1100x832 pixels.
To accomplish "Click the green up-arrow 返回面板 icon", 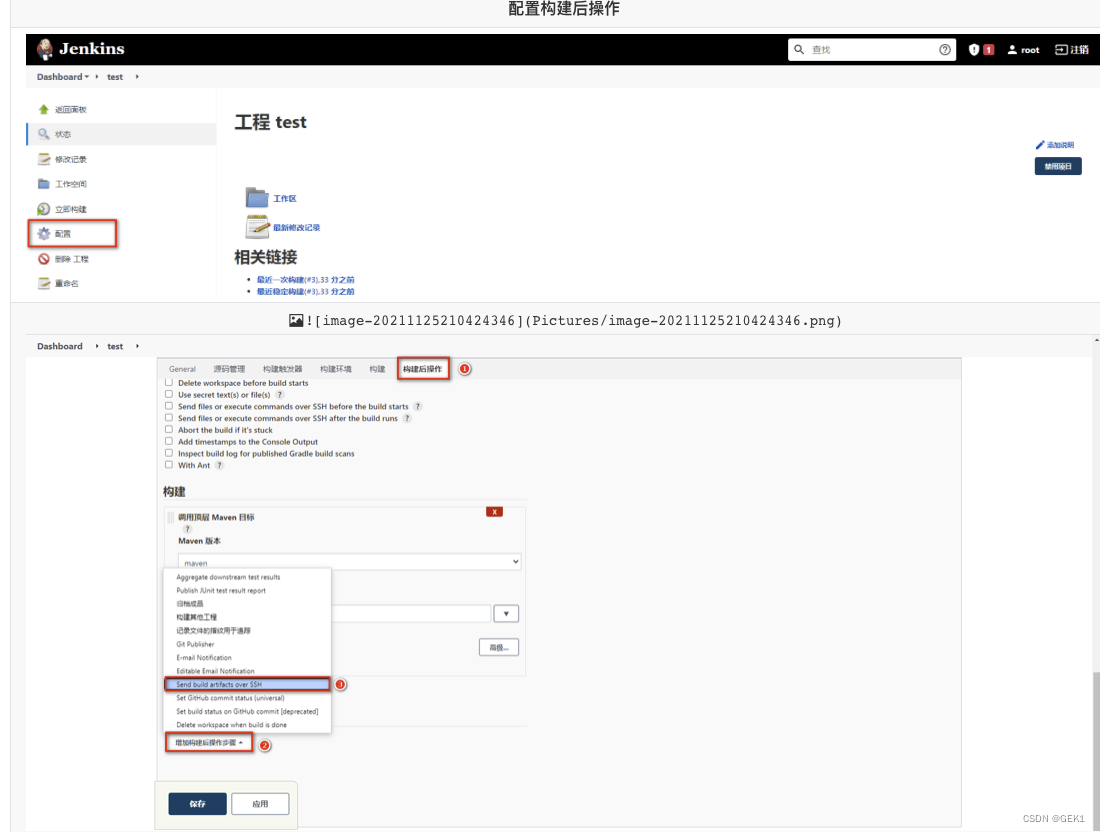I will pyautogui.click(x=43, y=109).
